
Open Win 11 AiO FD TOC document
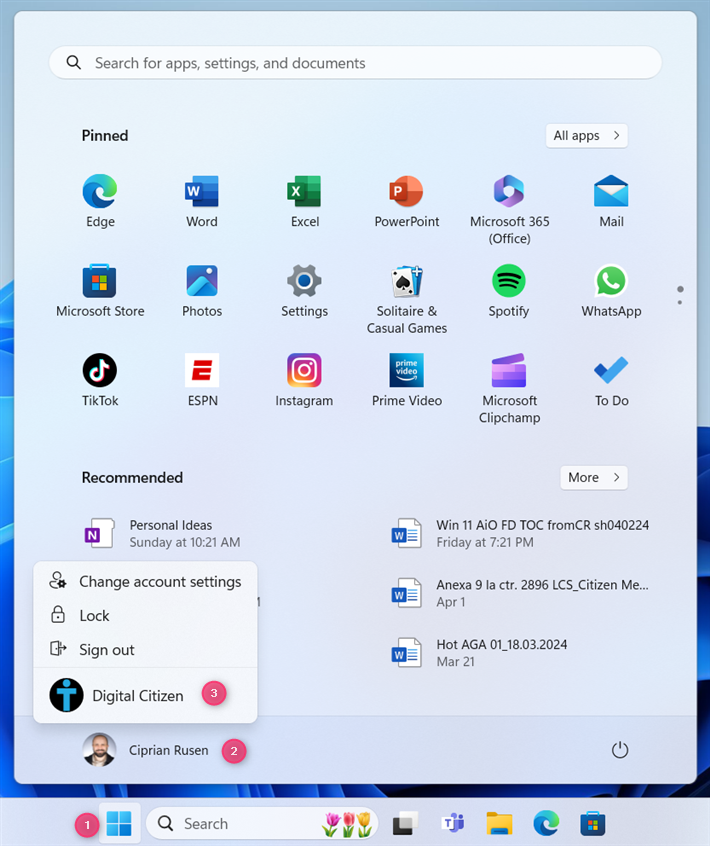(x=521, y=533)
